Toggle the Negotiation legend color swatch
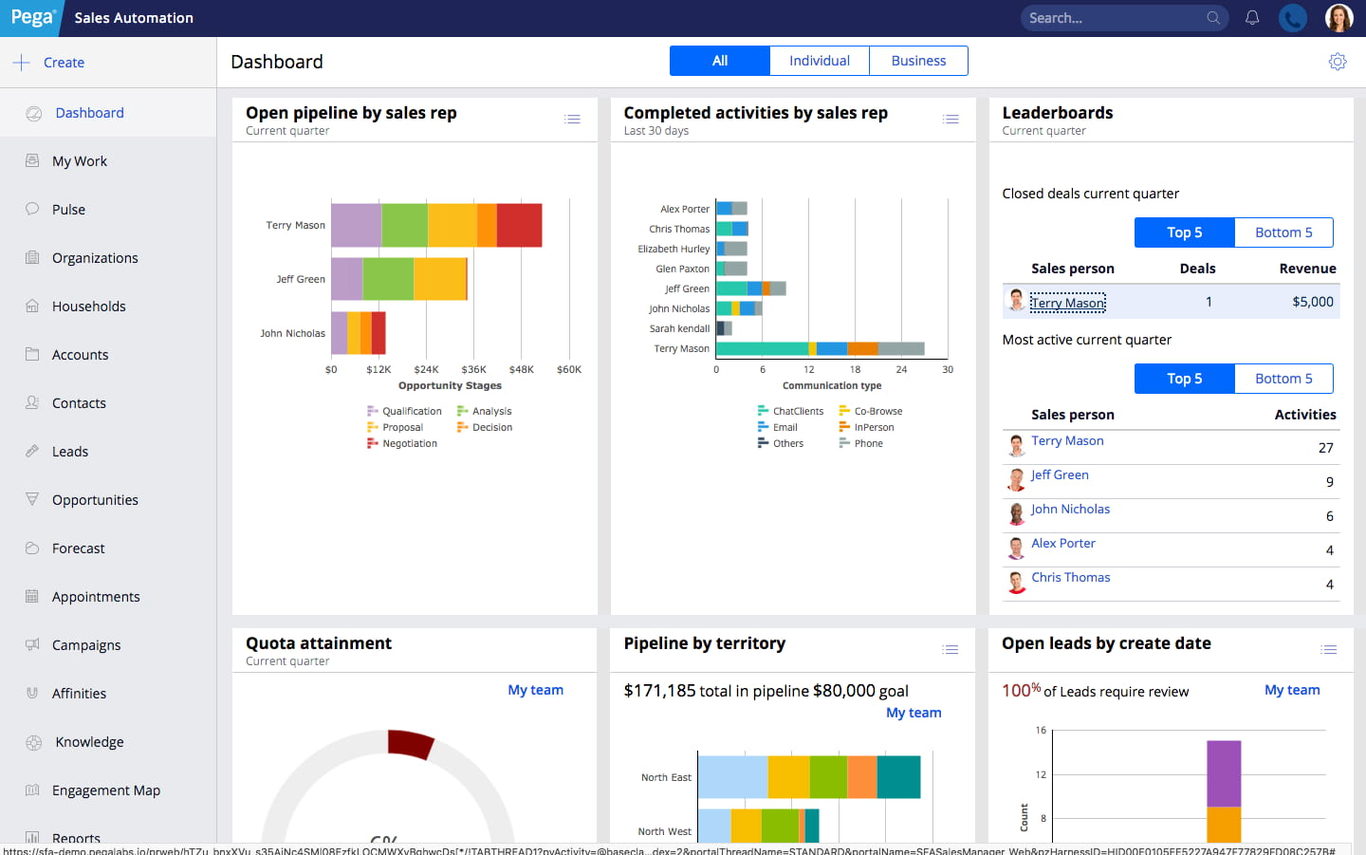This screenshot has height=855, width=1366. pos(373,443)
